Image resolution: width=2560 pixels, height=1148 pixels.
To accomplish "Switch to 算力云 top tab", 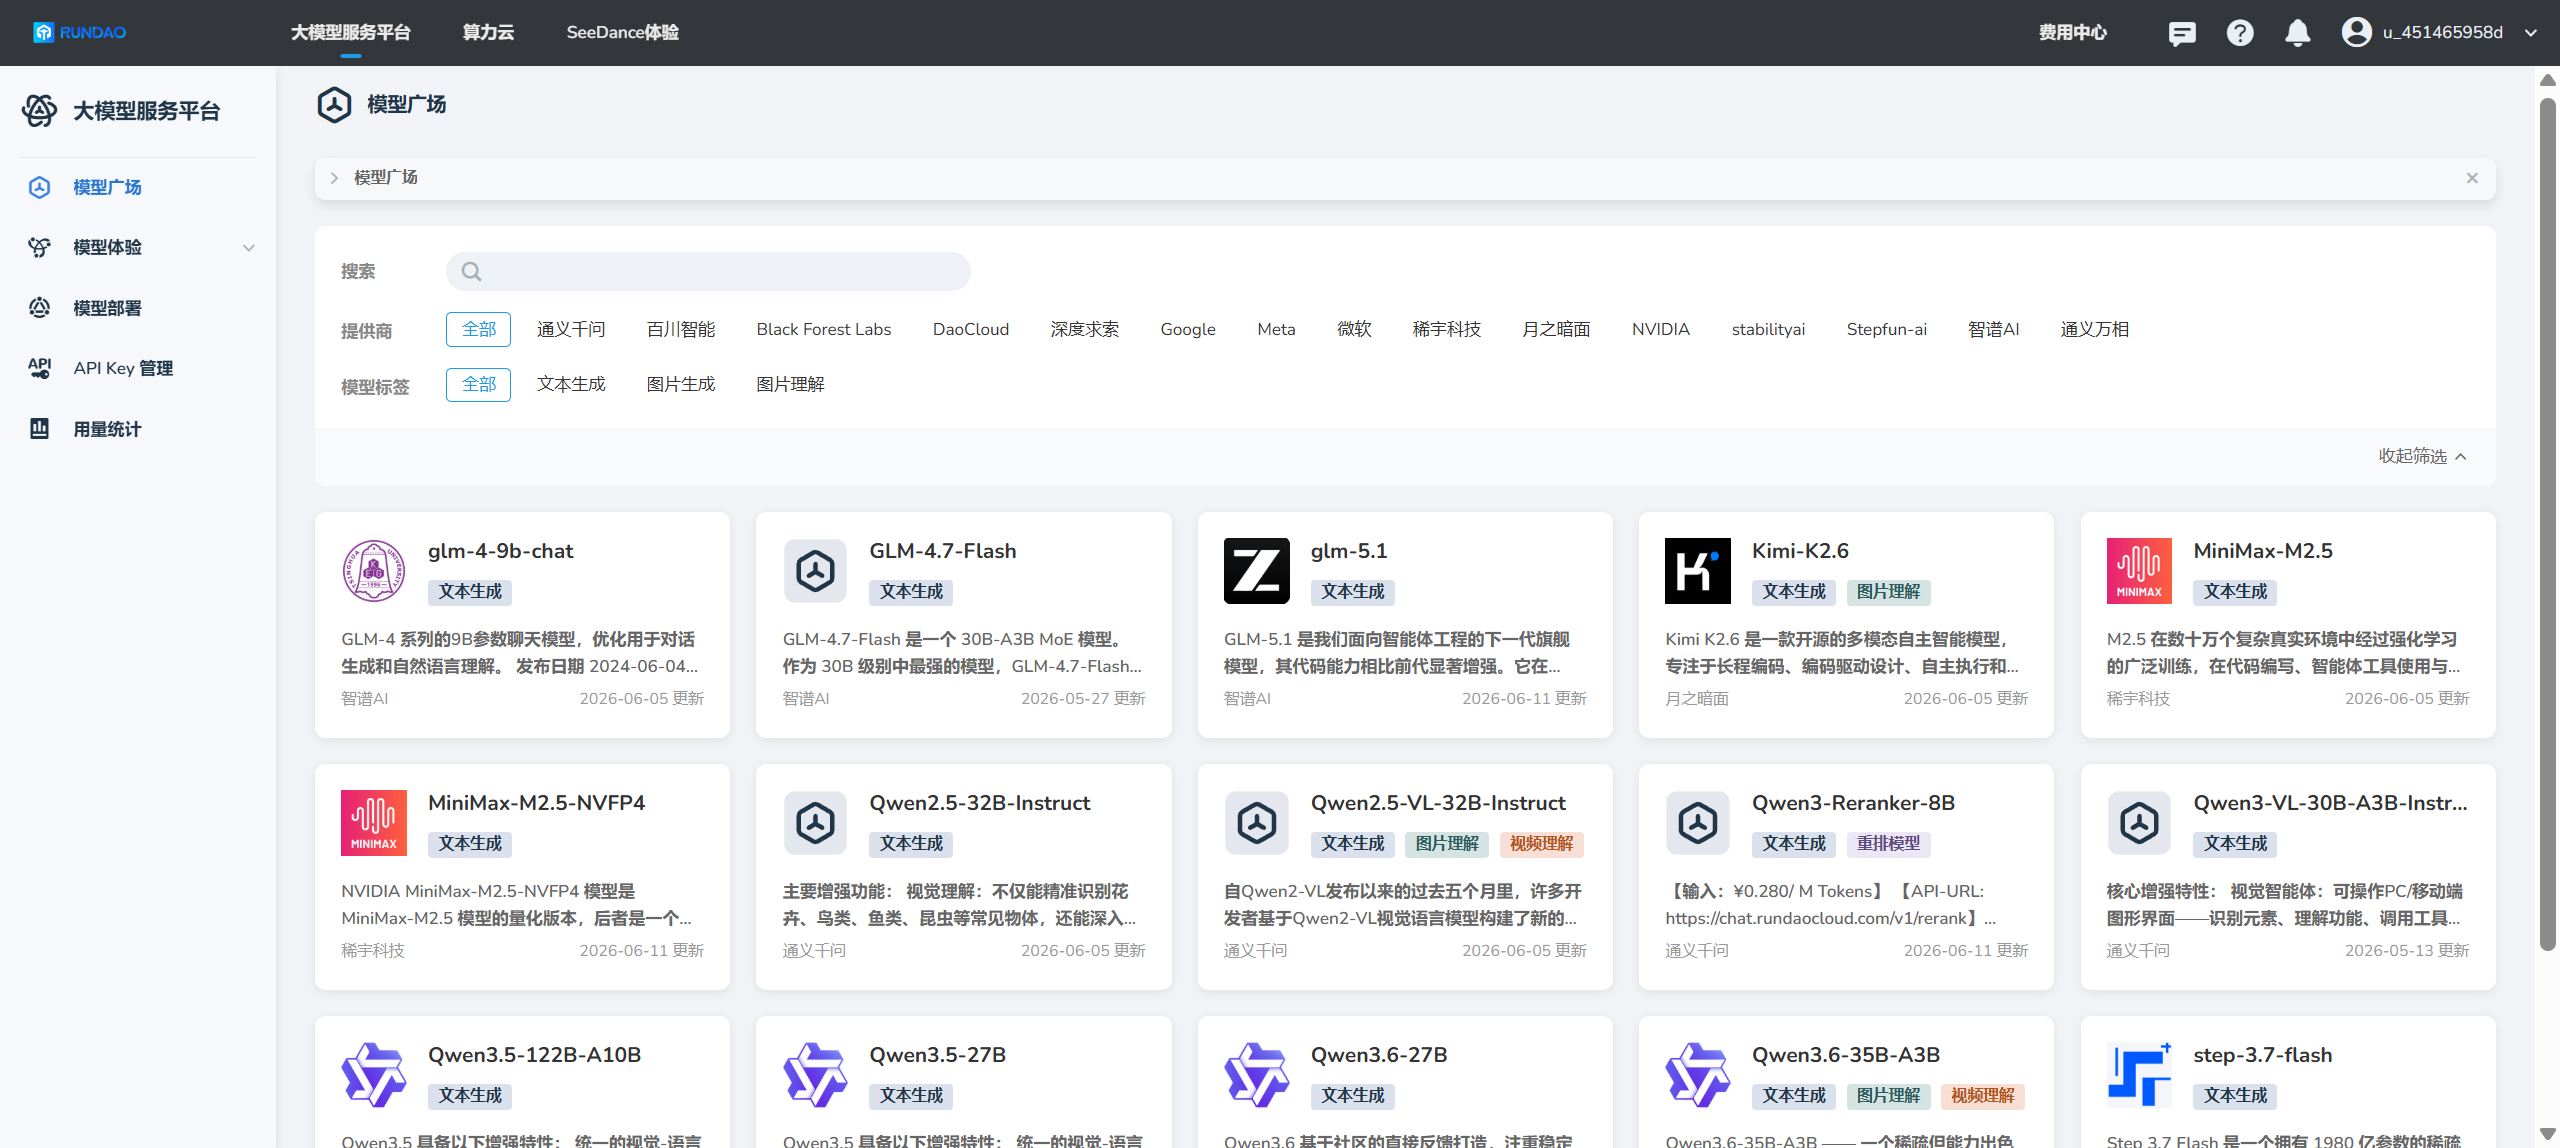I will (488, 33).
